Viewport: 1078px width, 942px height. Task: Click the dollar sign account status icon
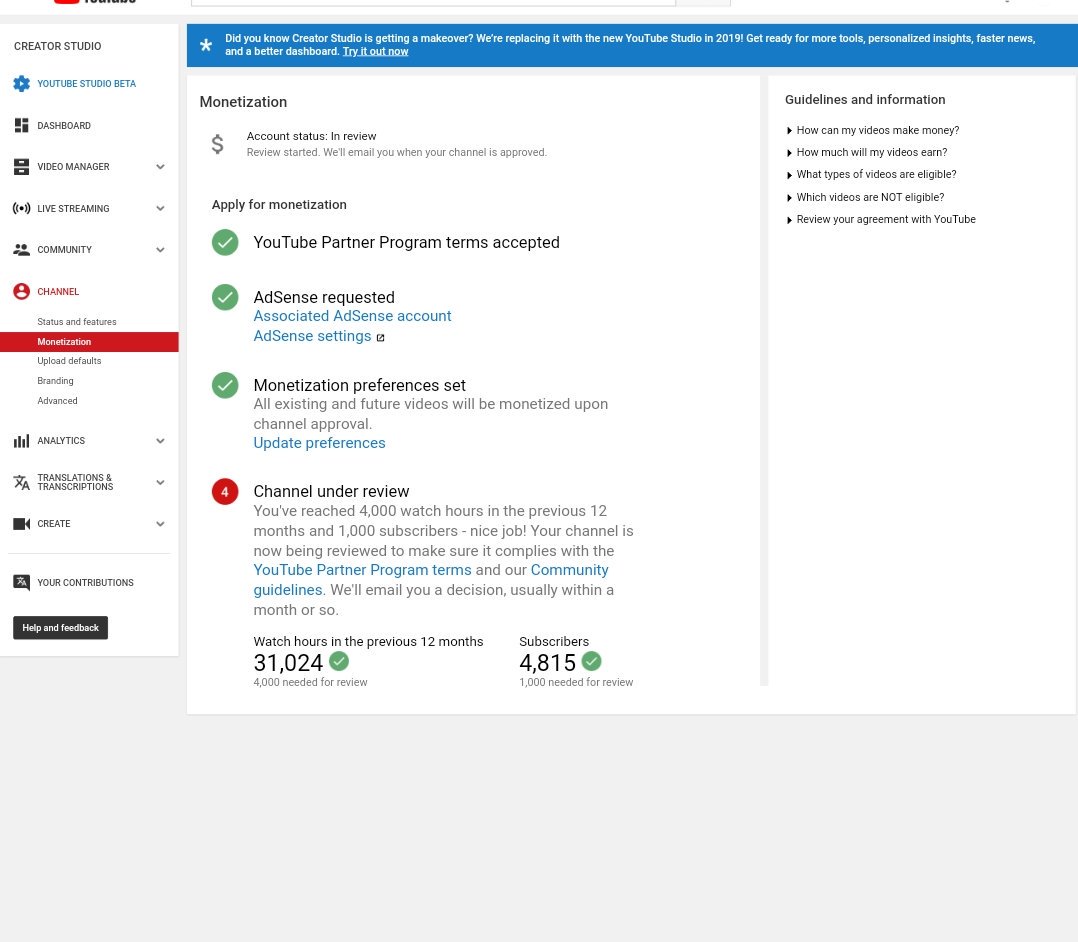[217, 144]
